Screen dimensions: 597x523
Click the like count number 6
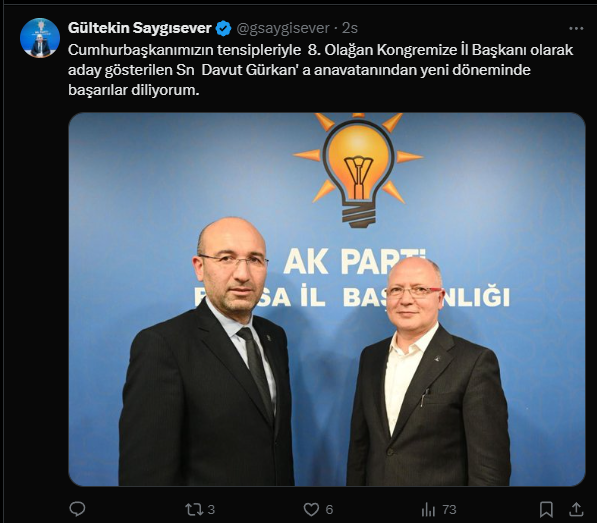[329, 509]
